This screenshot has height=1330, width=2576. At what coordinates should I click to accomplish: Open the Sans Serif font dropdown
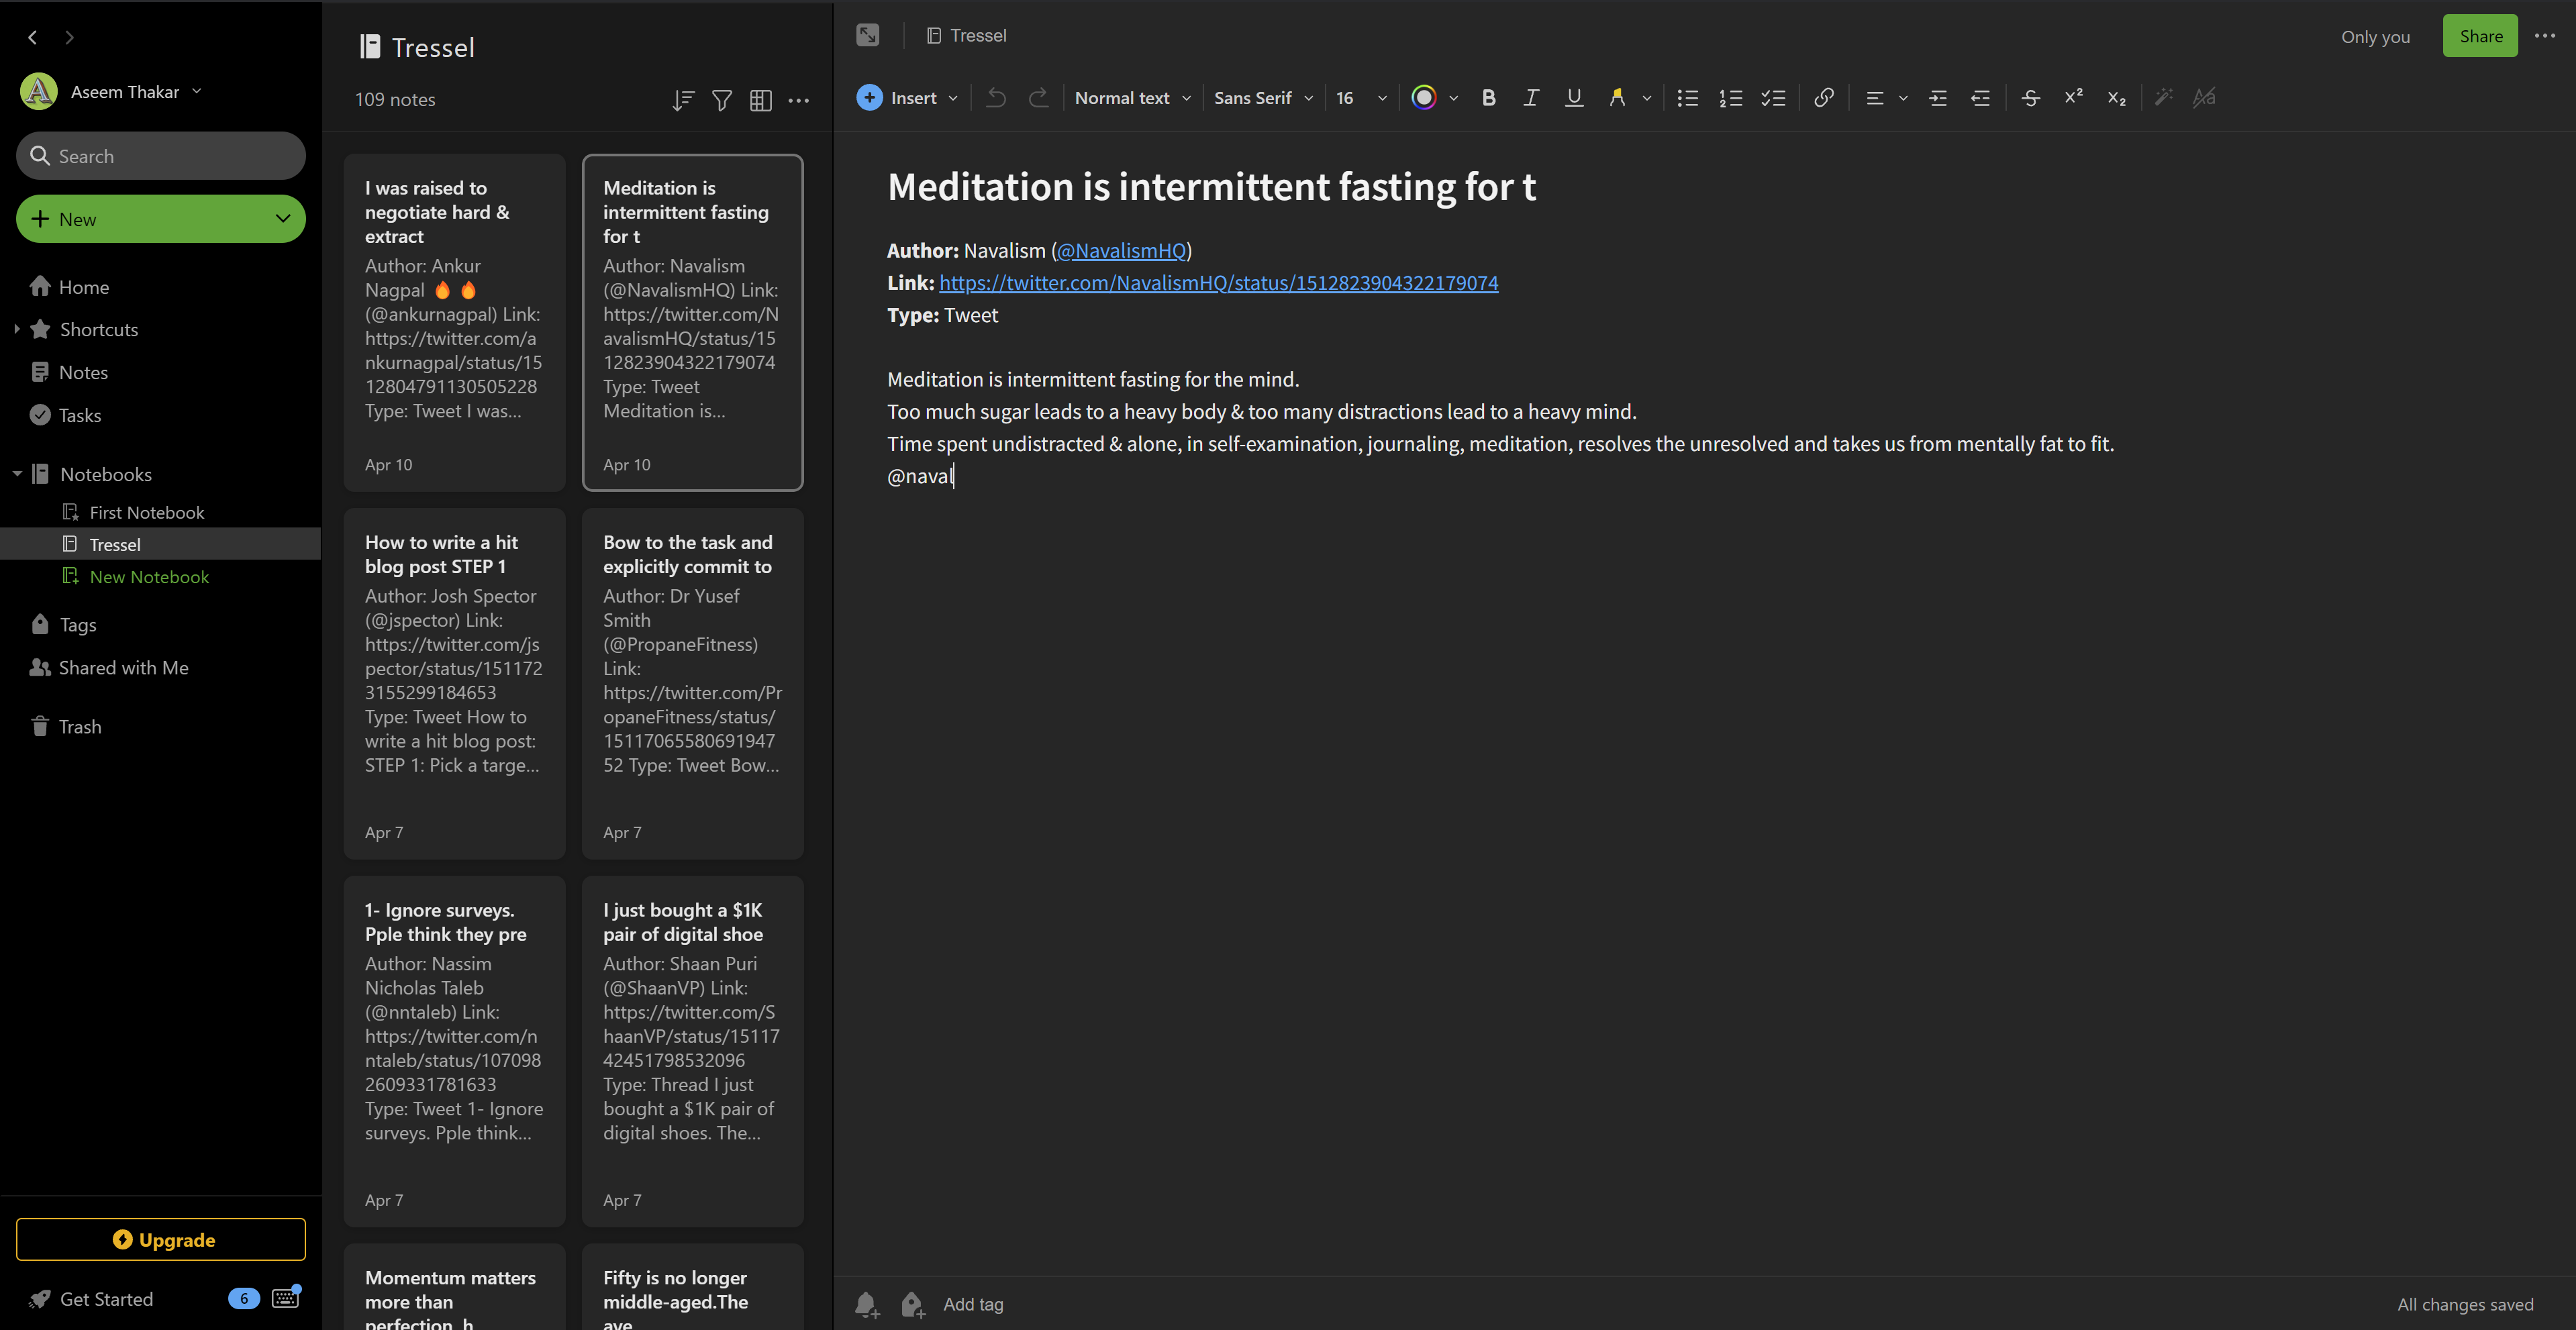(1262, 97)
